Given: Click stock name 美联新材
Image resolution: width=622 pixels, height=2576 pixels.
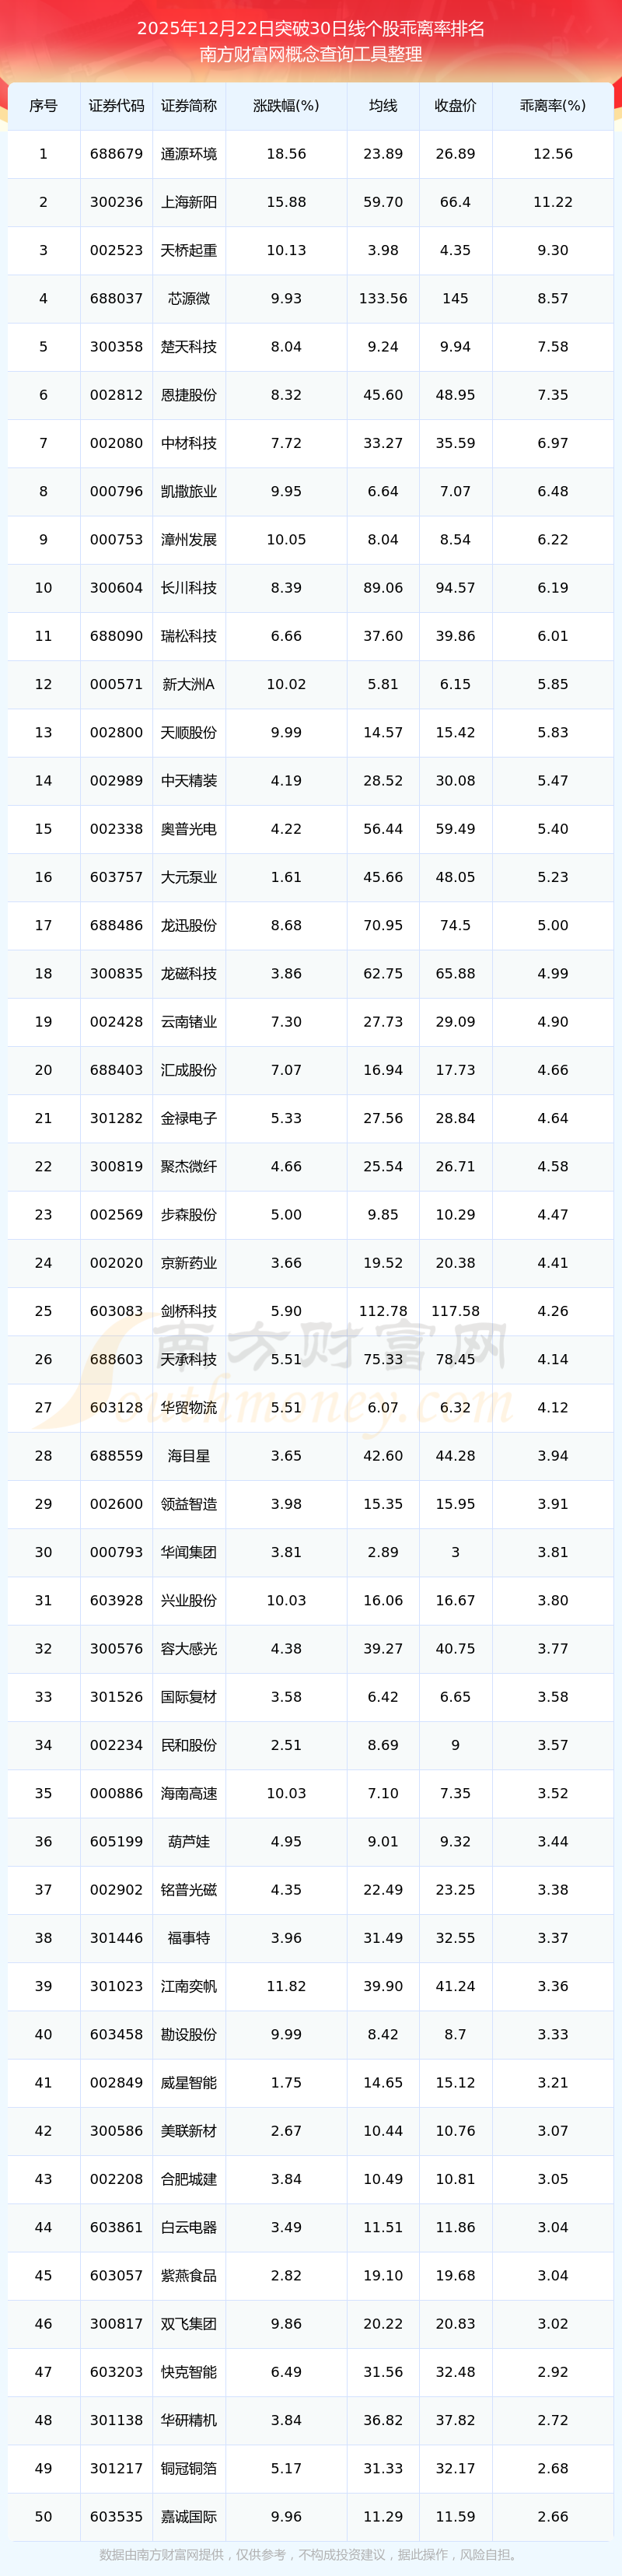Looking at the screenshot, I should (x=189, y=2130).
